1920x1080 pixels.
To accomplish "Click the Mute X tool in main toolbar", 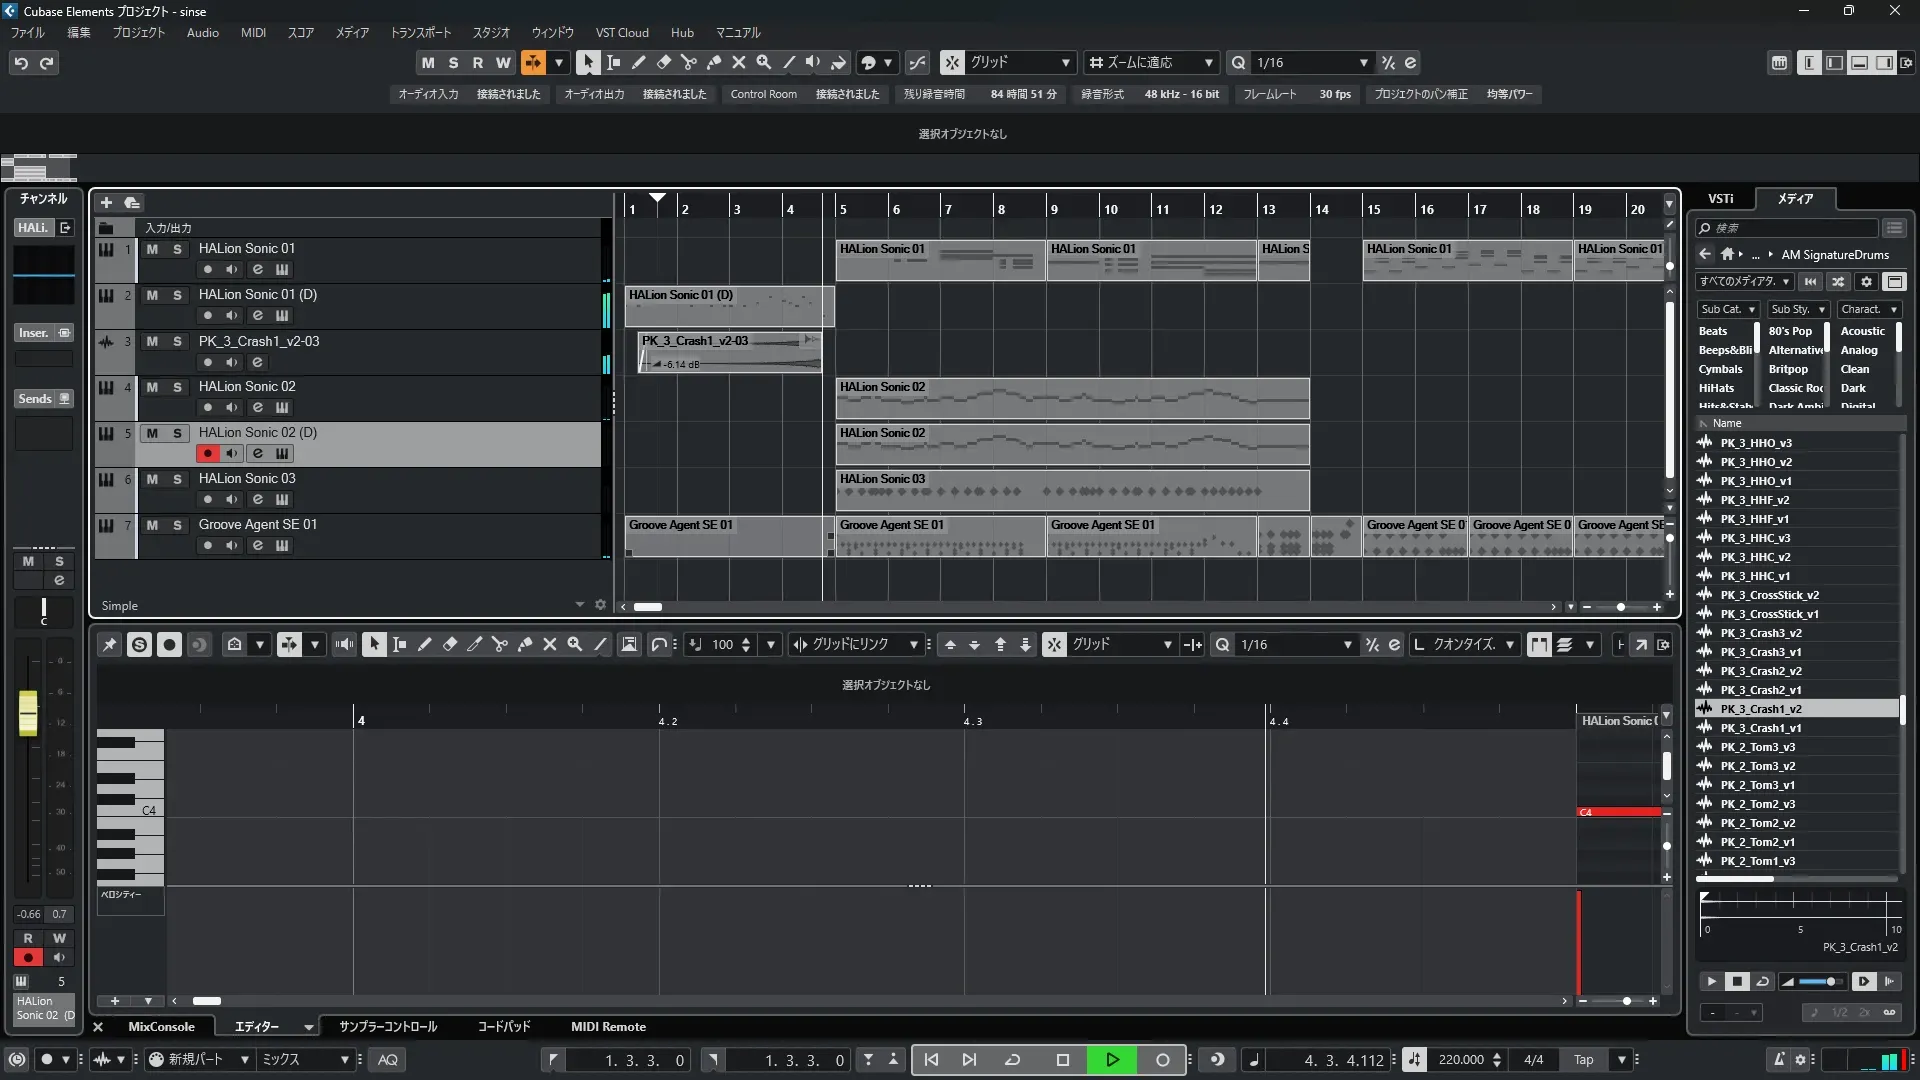I will pyautogui.click(x=739, y=62).
